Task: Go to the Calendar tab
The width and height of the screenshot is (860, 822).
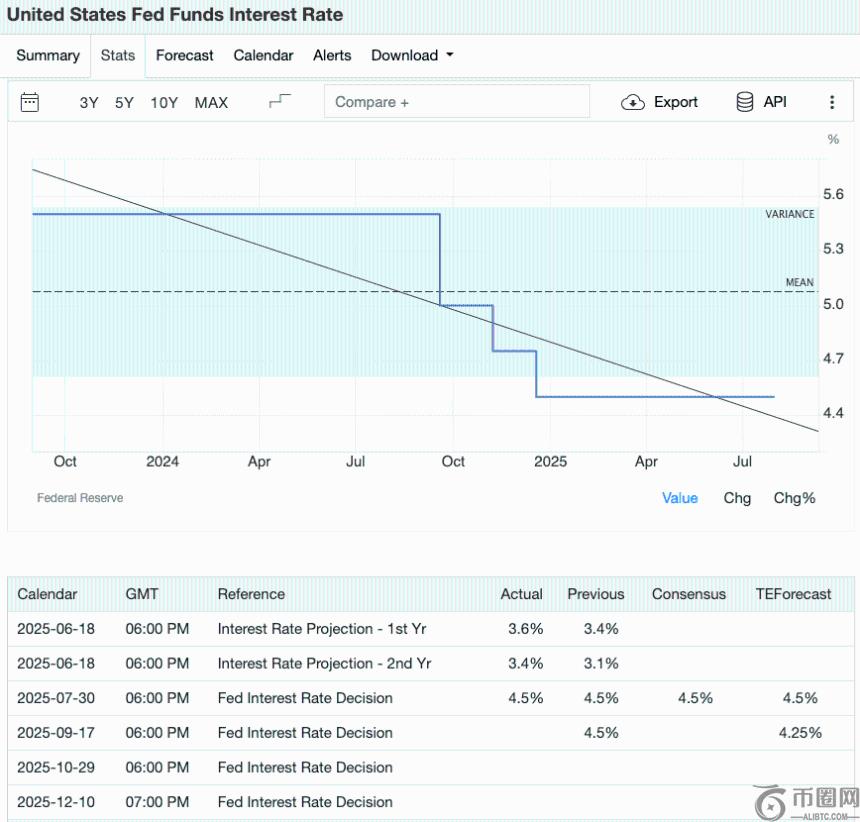Action: (x=263, y=56)
